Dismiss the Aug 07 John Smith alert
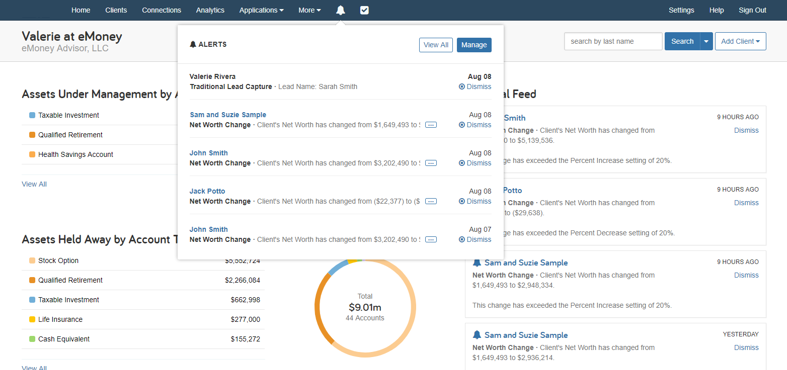Viewport: 787px width, 370px height. 475,239
